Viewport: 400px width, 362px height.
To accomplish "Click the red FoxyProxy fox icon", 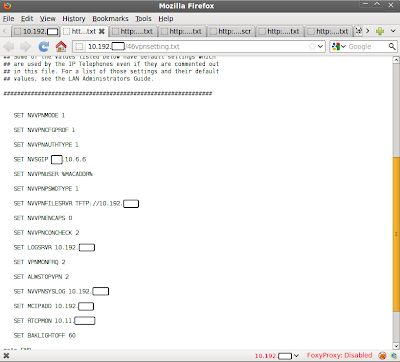I will [x=382, y=356].
